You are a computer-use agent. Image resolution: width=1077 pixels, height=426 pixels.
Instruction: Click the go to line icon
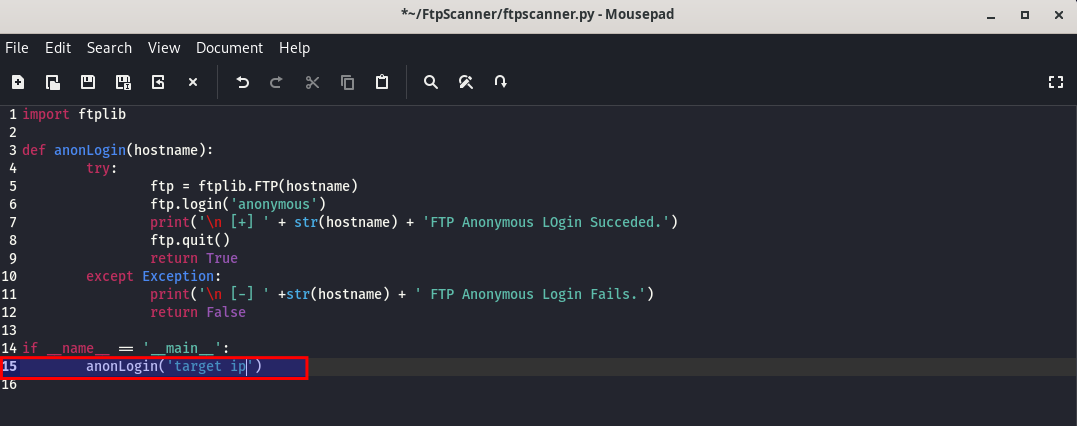[501, 82]
